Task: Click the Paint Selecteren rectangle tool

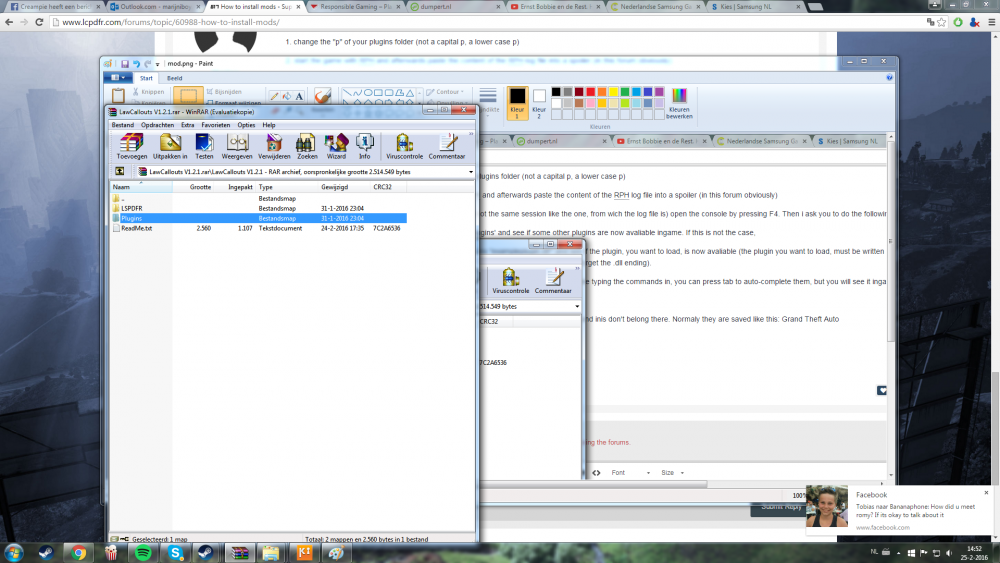Action: (x=188, y=96)
